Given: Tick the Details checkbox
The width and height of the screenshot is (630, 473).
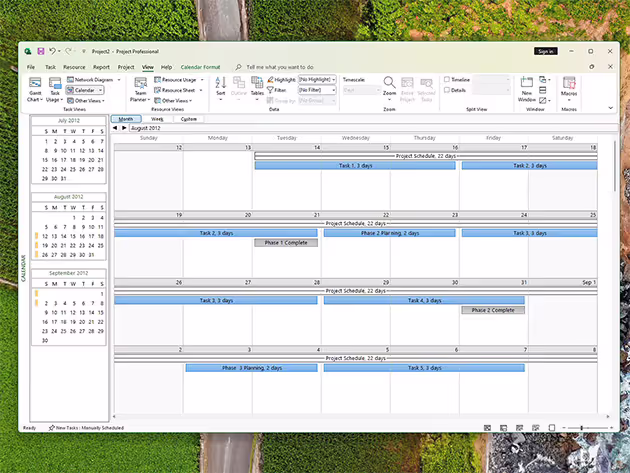Looking at the screenshot, I should point(447,90).
